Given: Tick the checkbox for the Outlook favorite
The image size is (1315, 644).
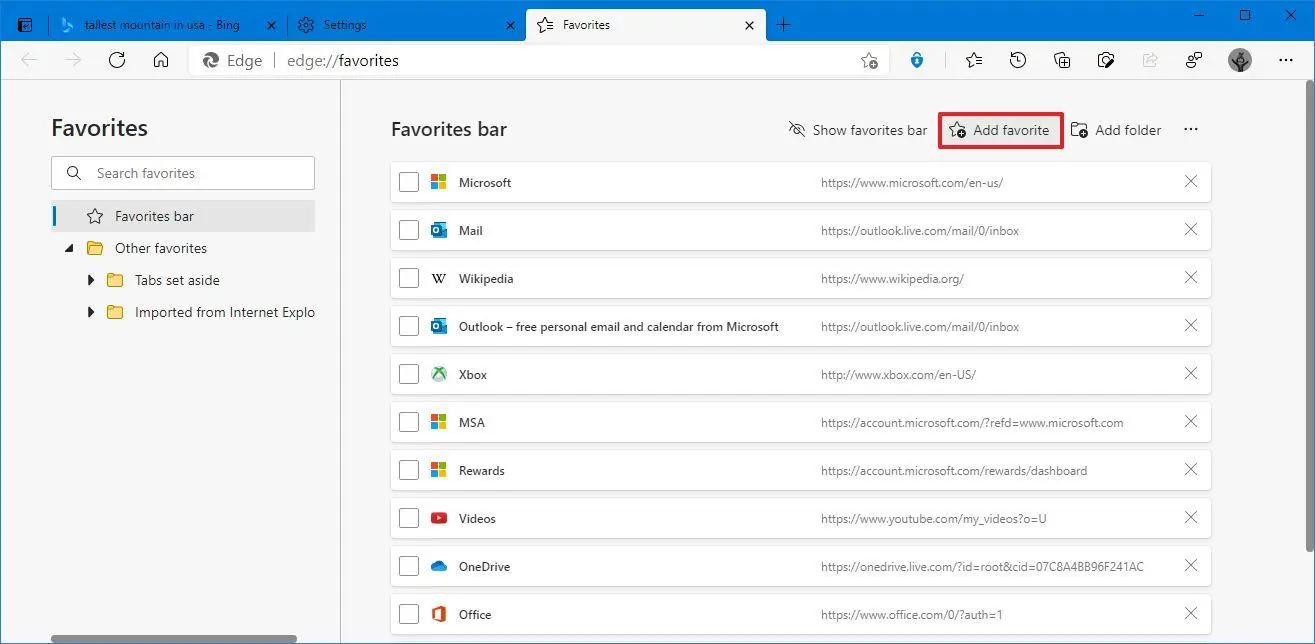Looking at the screenshot, I should [x=408, y=326].
